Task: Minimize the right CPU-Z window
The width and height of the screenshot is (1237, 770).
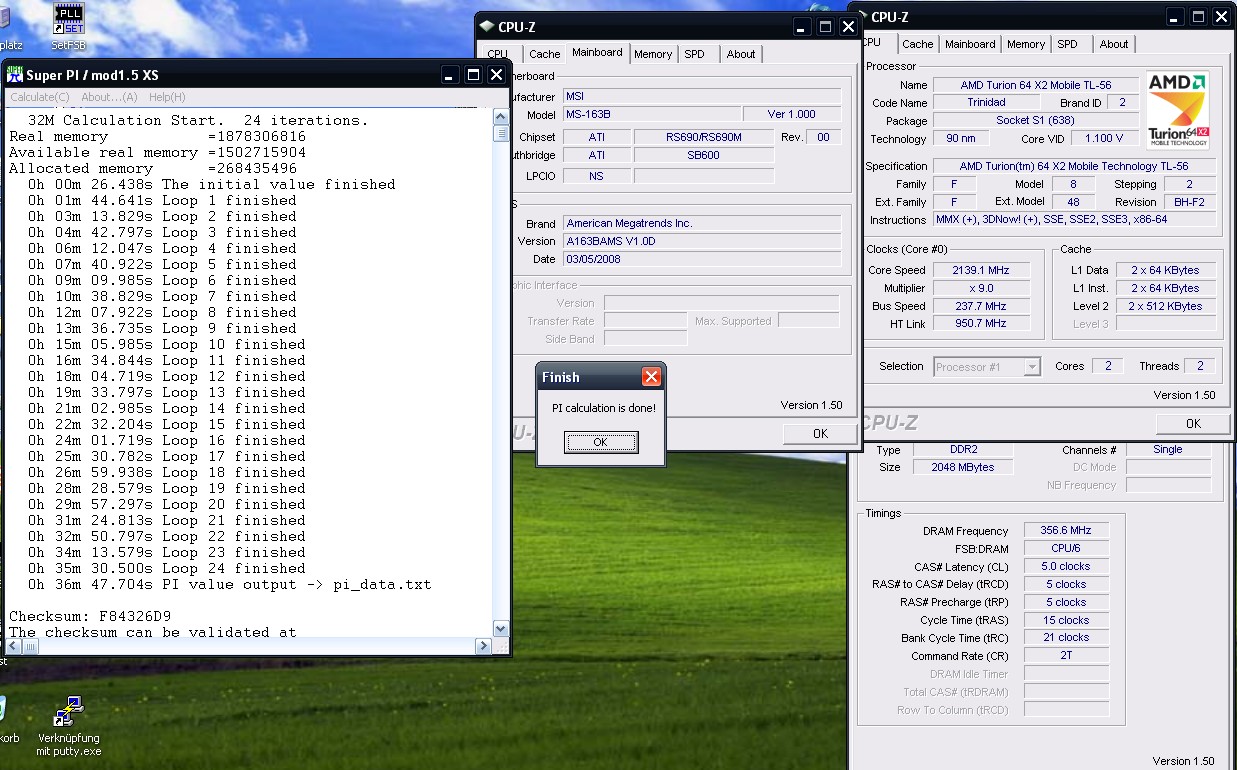Action: click(1177, 16)
